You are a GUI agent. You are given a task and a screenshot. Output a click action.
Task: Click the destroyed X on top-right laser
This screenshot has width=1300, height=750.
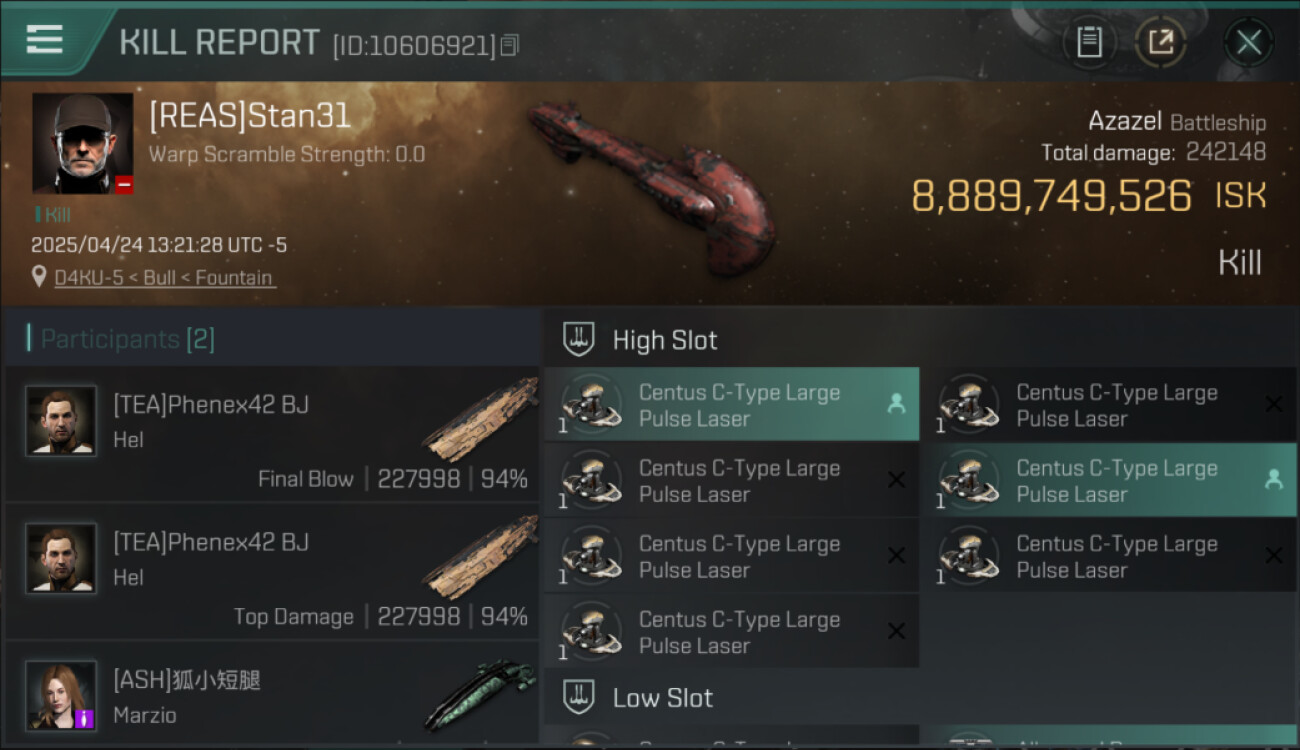point(1273,404)
